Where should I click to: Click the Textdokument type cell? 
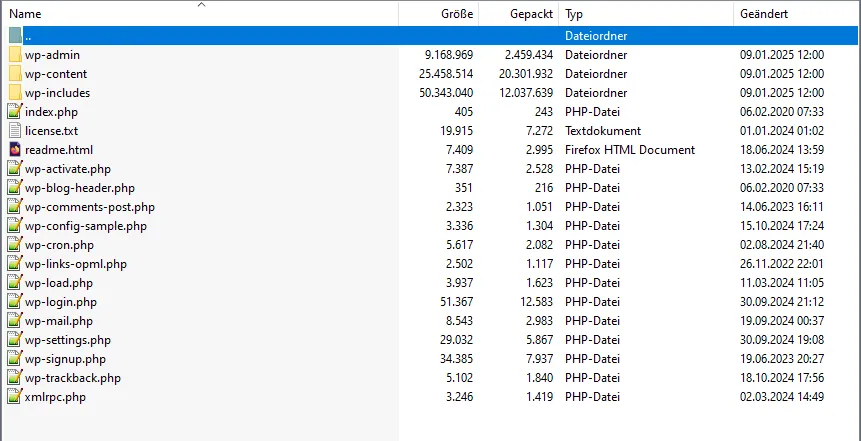click(603, 131)
